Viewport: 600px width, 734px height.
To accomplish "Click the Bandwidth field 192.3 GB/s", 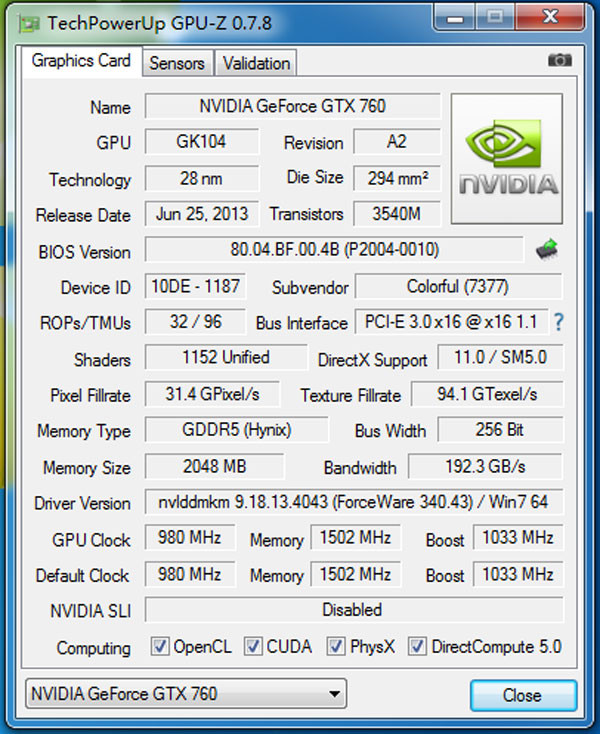I will point(485,466).
